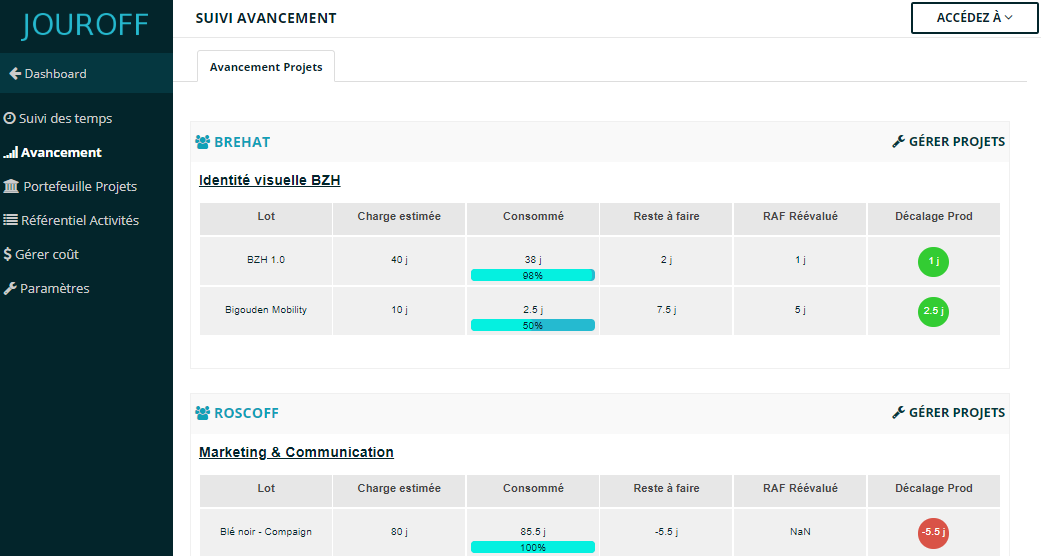Click the back arrow icon beside Dashboard
Image resolution: width=1041 pixels, height=556 pixels.
coord(15,74)
